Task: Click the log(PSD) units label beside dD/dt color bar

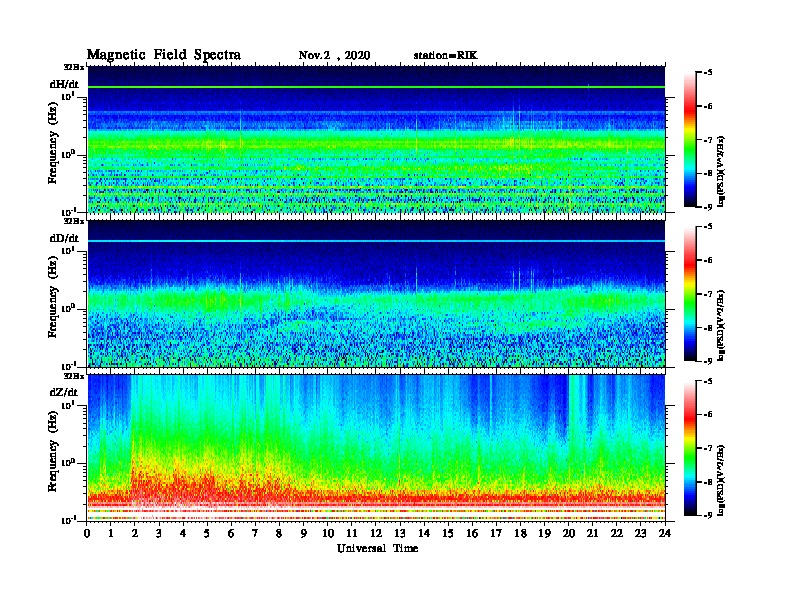Action: [x=722, y=325]
